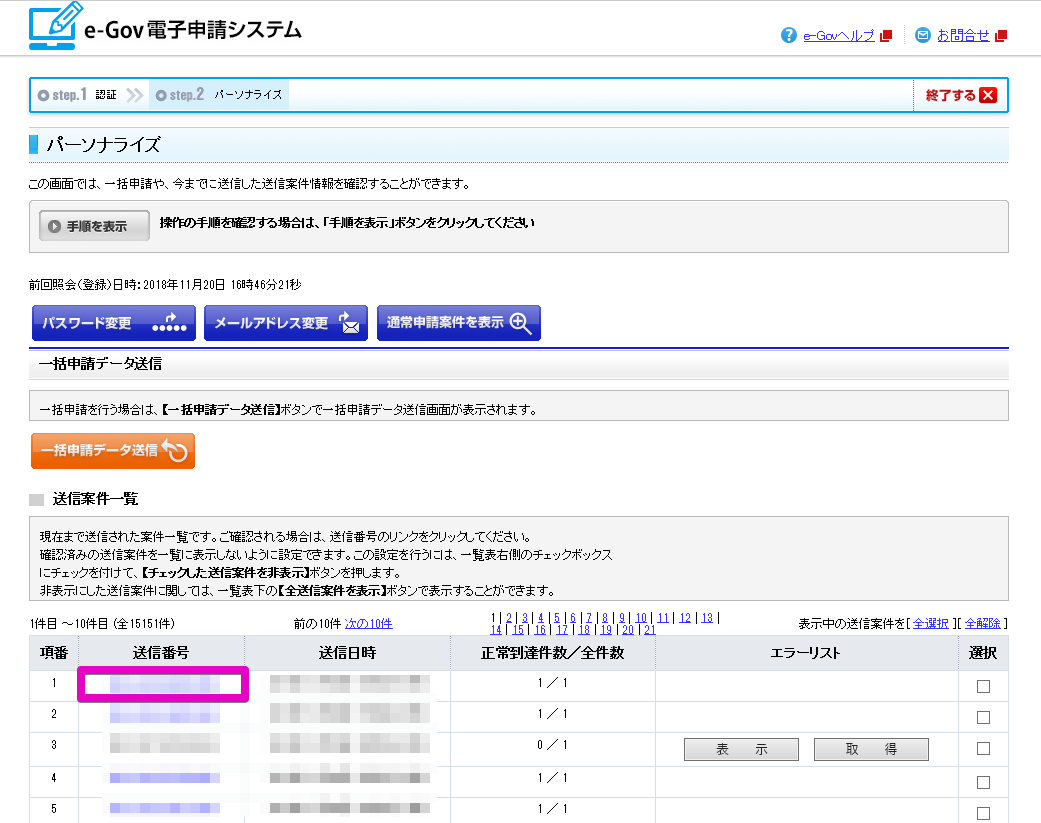
Task: Open the お問合せ link
Action: tap(963, 36)
